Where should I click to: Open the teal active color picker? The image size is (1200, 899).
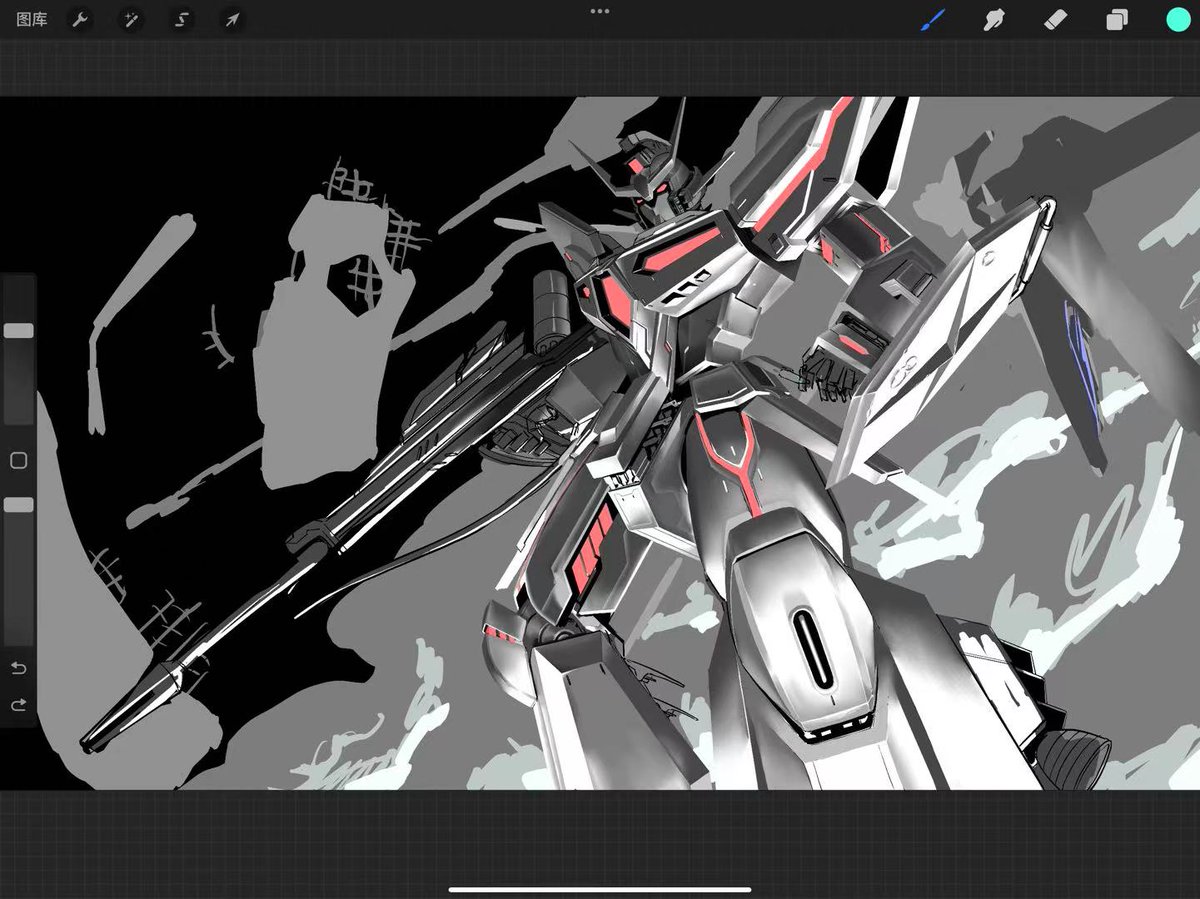[x=1178, y=20]
